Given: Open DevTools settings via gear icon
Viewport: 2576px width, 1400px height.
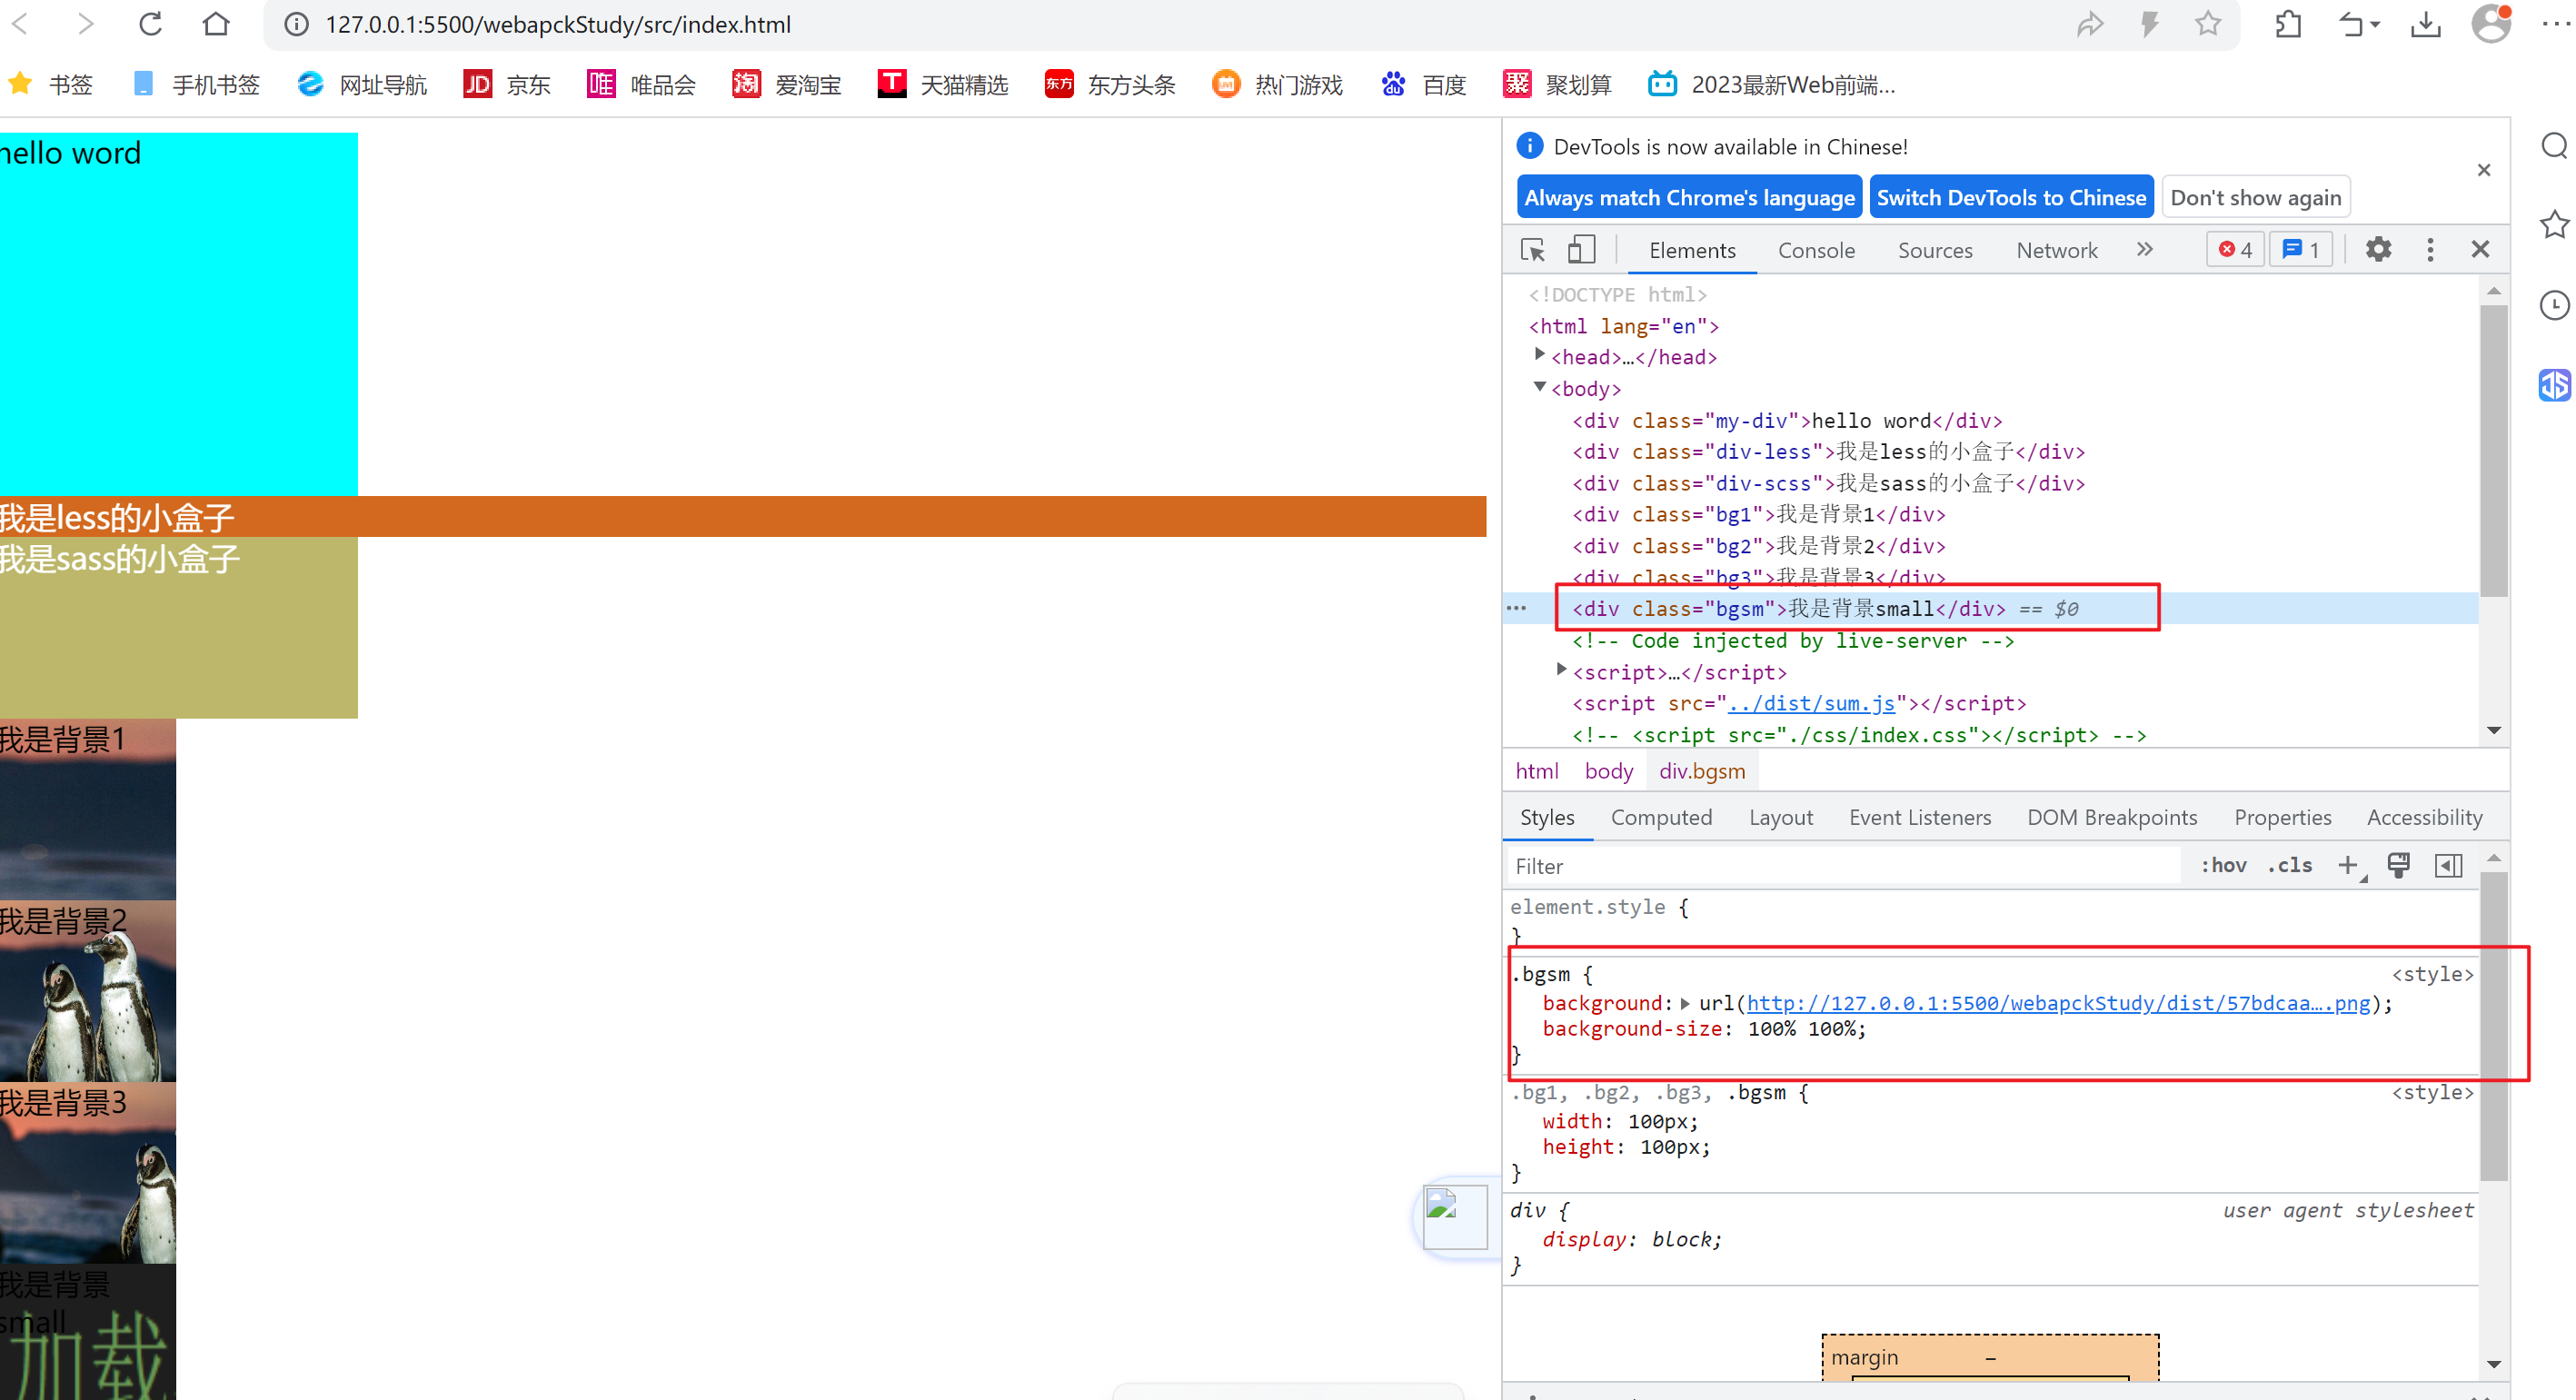Looking at the screenshot, I should [2378, 249].
